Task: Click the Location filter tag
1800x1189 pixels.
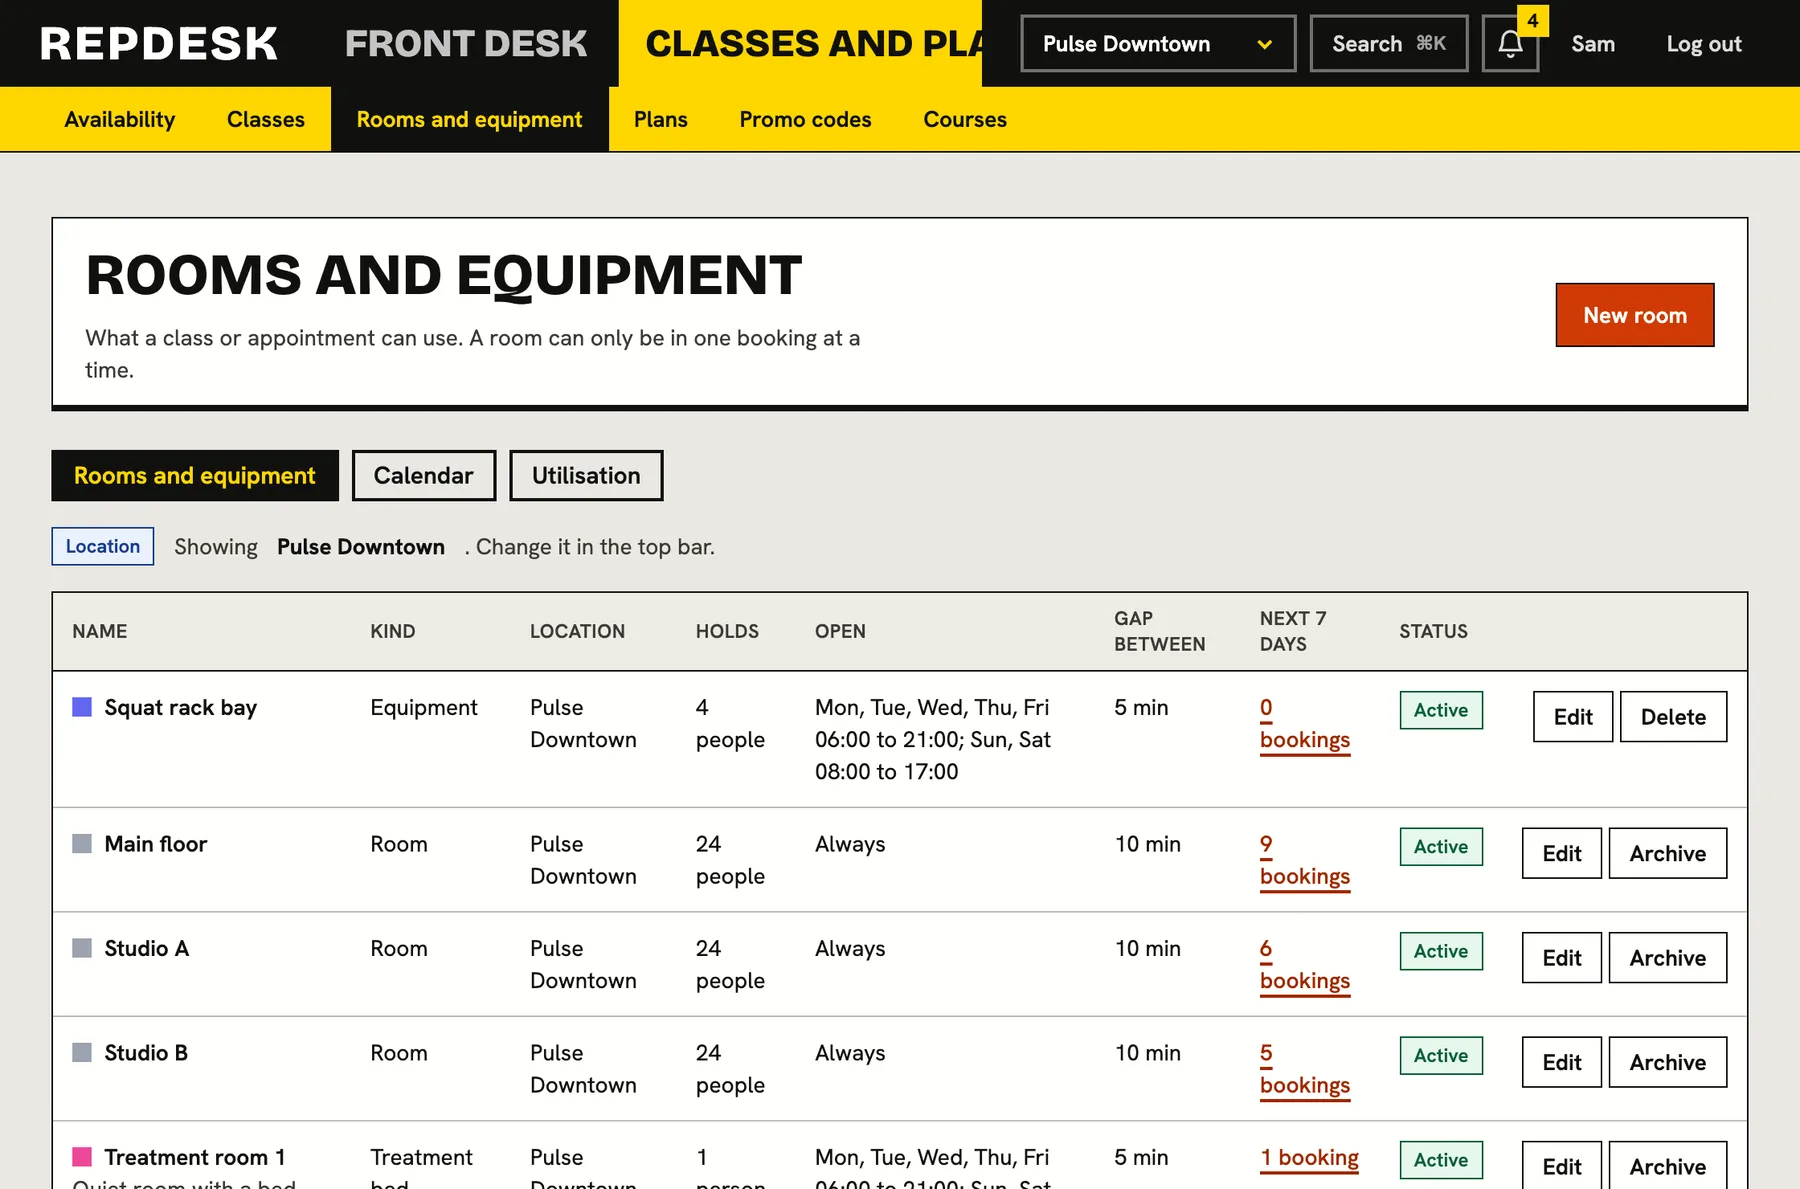Action: [x=103, y=546]
